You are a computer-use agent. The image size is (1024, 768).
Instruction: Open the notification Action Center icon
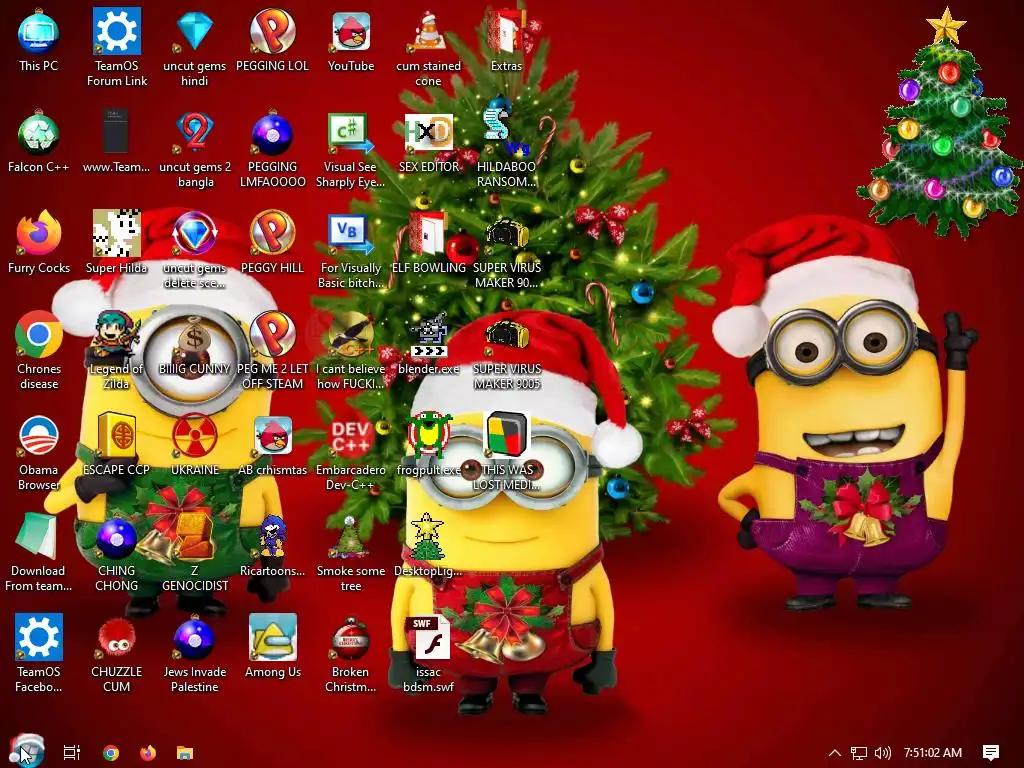(x=991, y=753)
